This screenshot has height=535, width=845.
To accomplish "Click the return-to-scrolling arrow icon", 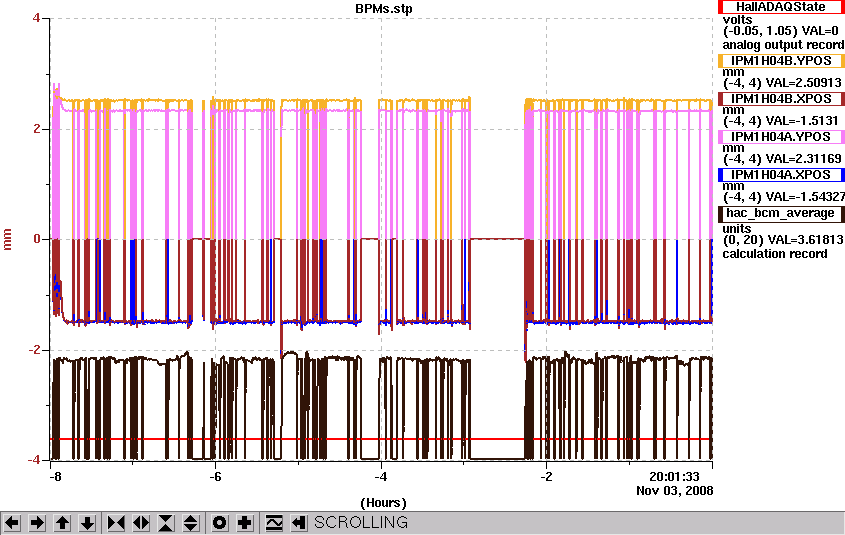I will point(299,523).
